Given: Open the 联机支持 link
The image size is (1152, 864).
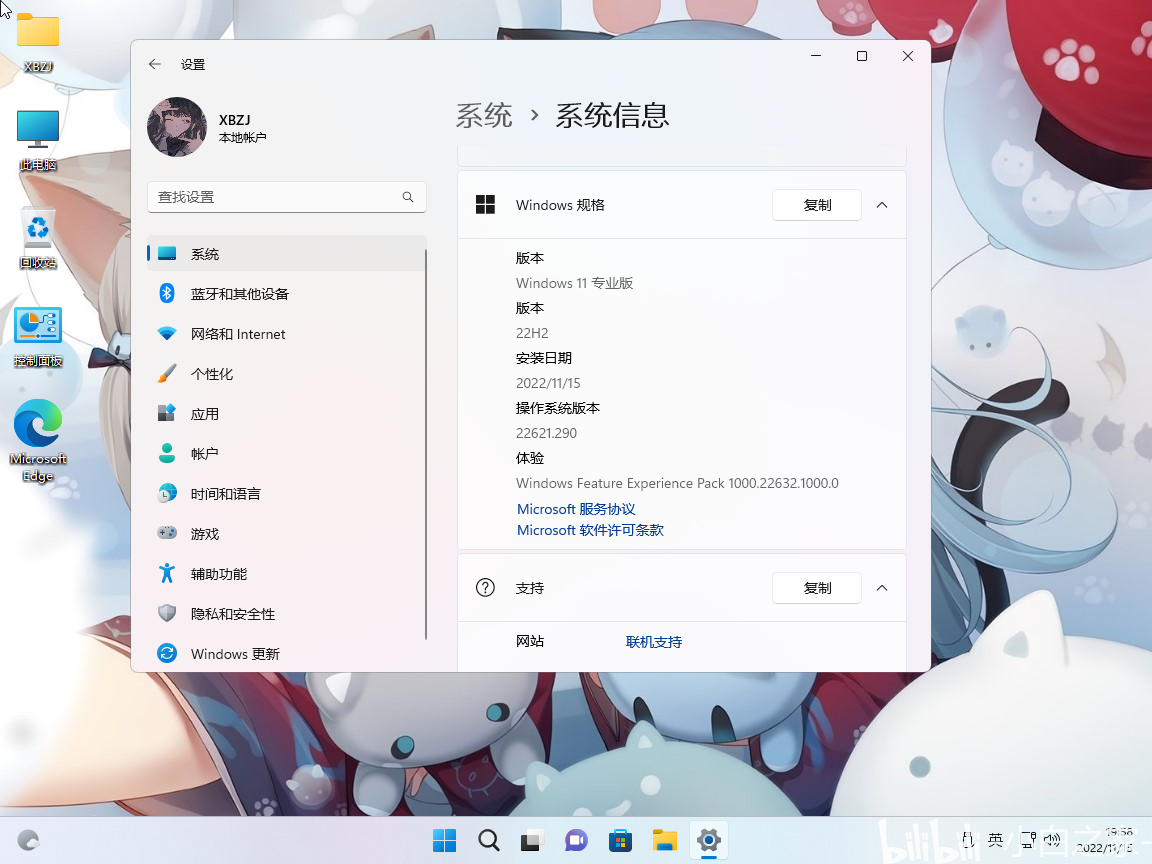Looking at the screenshot, I should (x=653, y=642).
